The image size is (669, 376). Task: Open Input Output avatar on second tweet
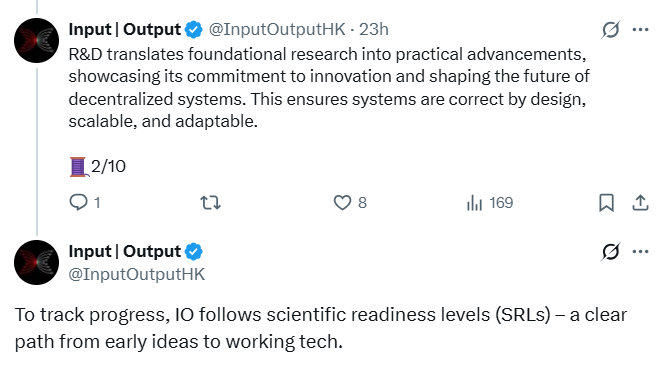37,262
